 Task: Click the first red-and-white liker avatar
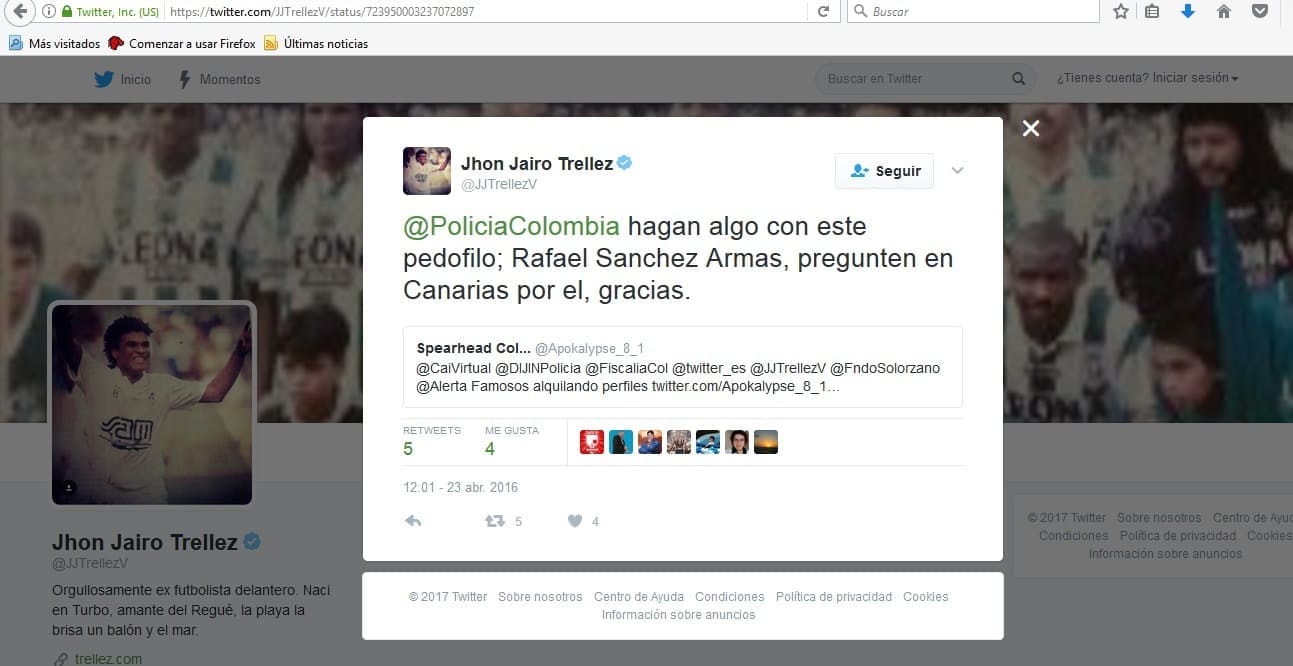[592, 442]
